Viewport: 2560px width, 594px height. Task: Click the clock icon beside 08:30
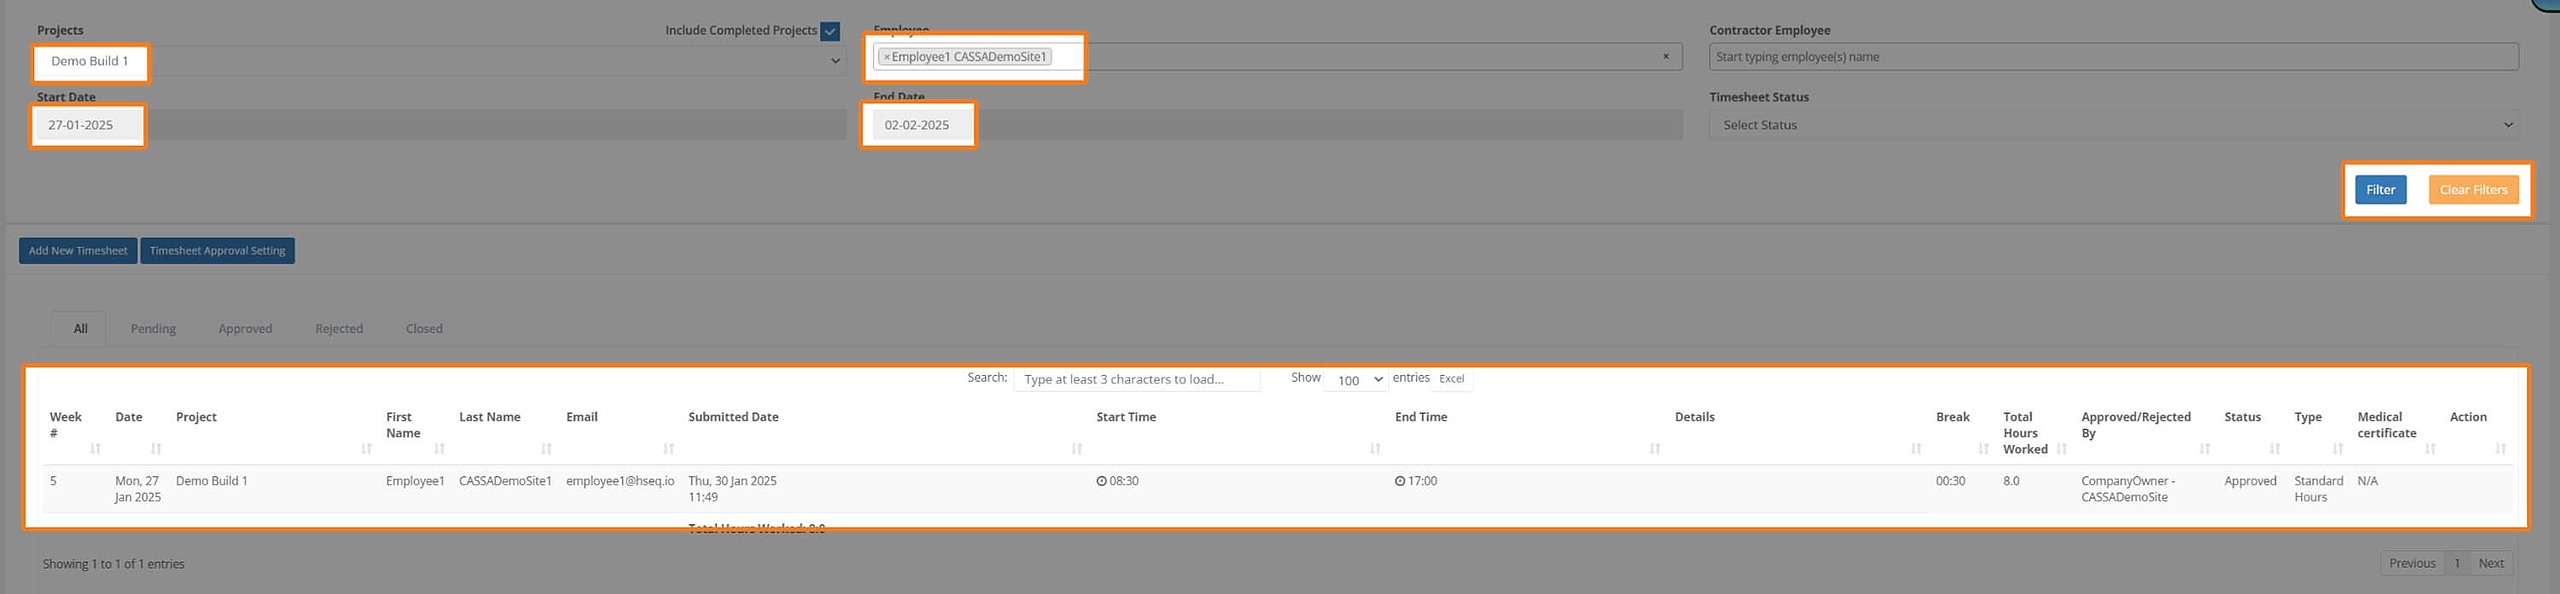coord(1101,481)
